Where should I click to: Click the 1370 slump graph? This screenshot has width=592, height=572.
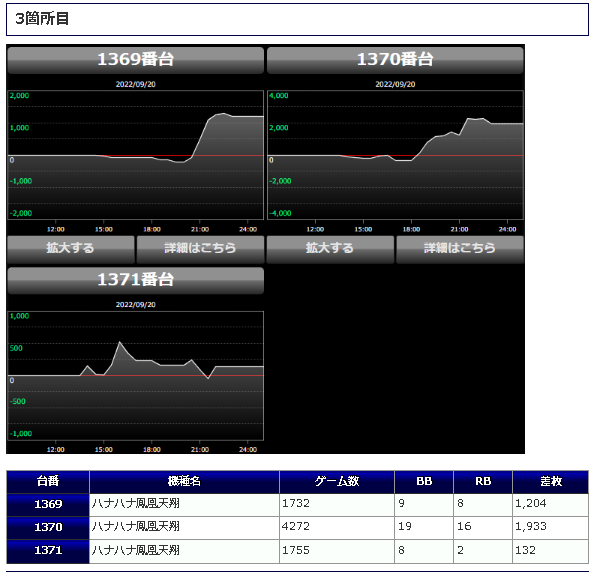[395, 155]
